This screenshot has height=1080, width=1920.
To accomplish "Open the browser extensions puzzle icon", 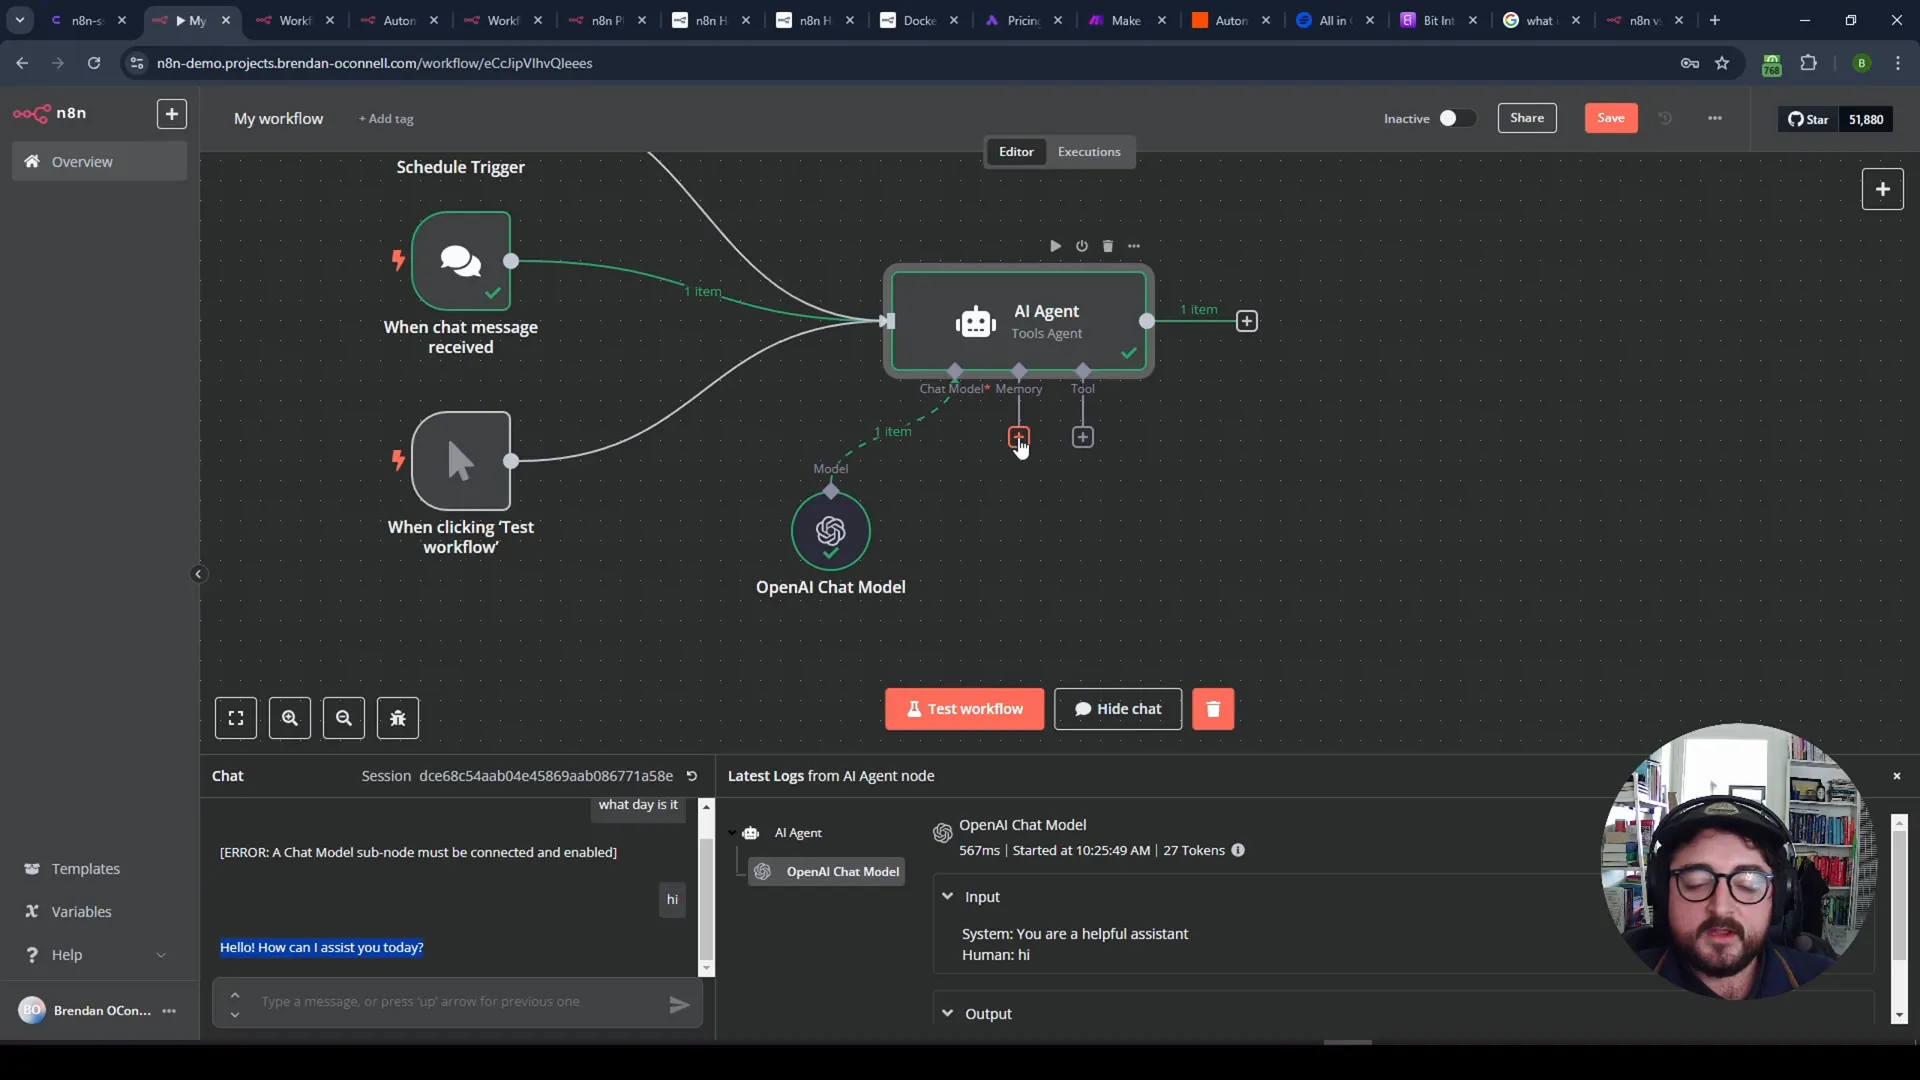I will coord(1808,63).
